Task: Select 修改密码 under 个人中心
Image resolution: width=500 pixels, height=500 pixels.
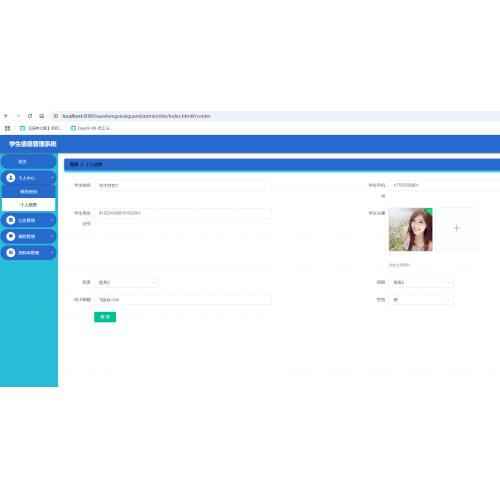Action: click(x=29, y=192)
